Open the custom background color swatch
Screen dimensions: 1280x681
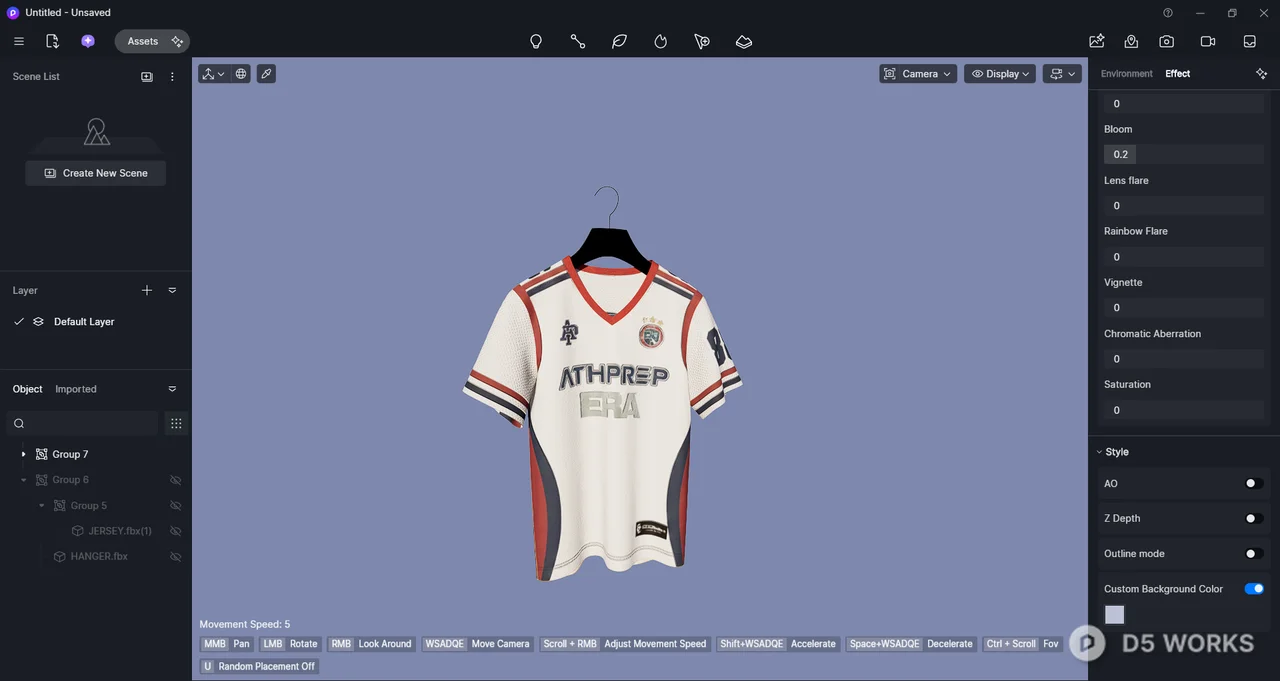tap(1114, 615)
